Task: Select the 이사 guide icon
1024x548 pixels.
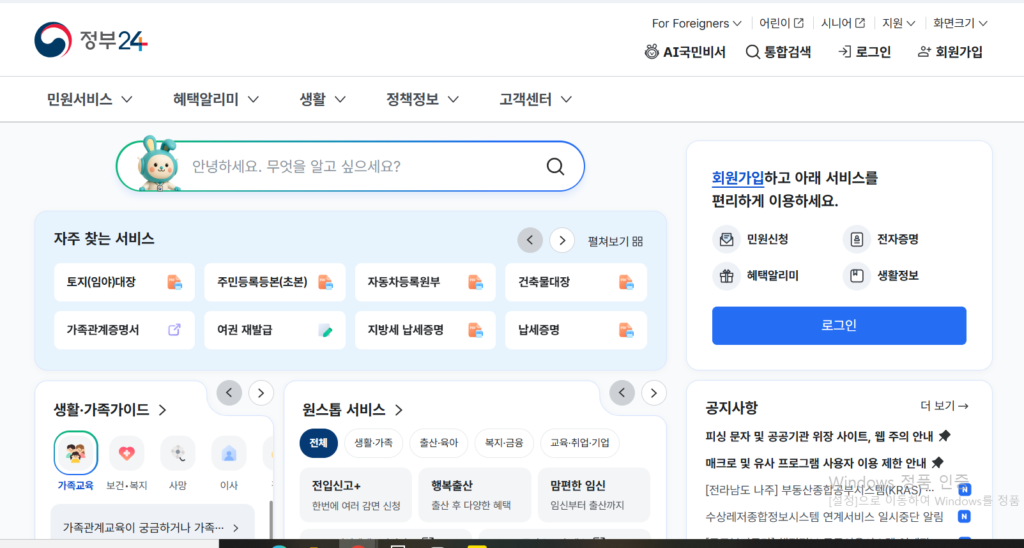Action: coord(229,453)
